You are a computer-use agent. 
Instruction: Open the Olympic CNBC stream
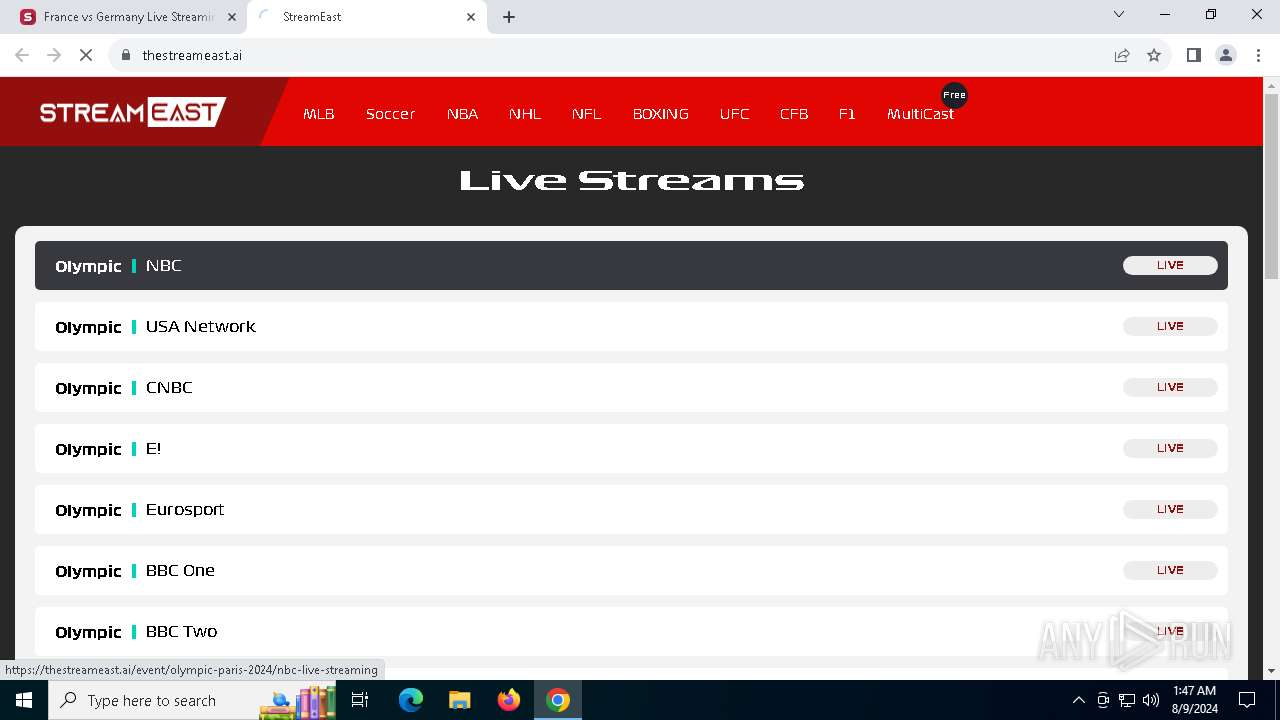tap(631, 387)
